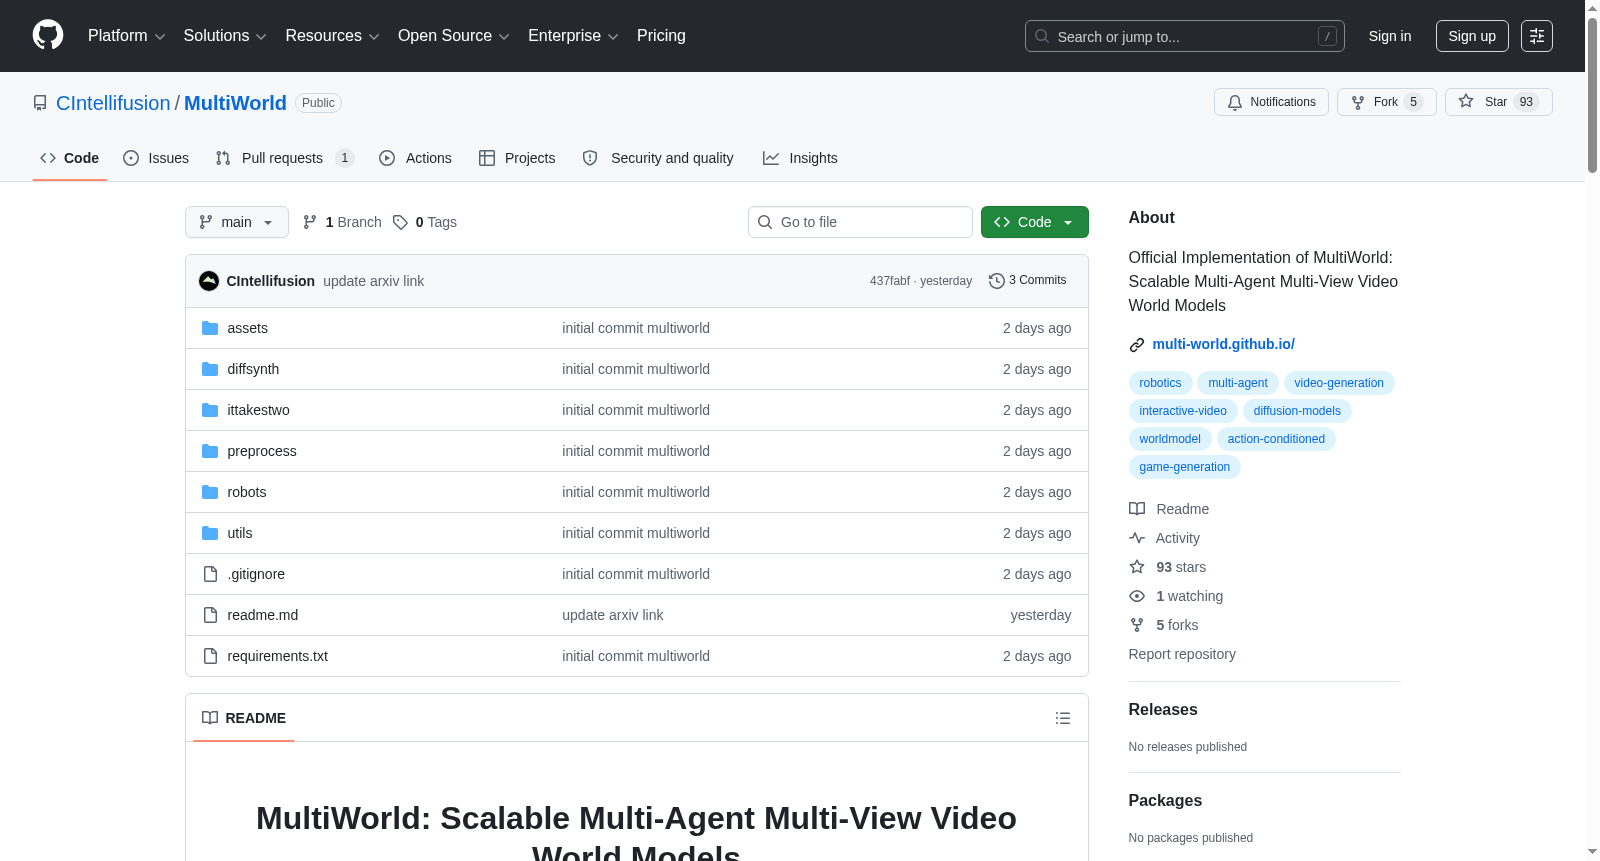Click the avatar of CIntellifusion in commit bar
This screenshot has width=1600, height=861.
click(x=209, y=281)
